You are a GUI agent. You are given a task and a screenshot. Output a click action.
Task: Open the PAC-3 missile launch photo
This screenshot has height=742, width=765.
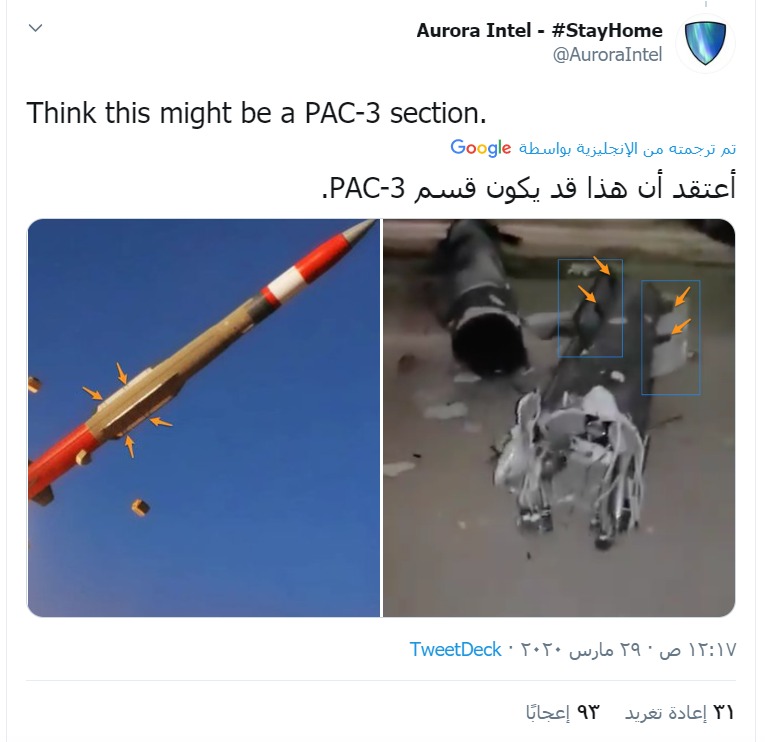203,418
